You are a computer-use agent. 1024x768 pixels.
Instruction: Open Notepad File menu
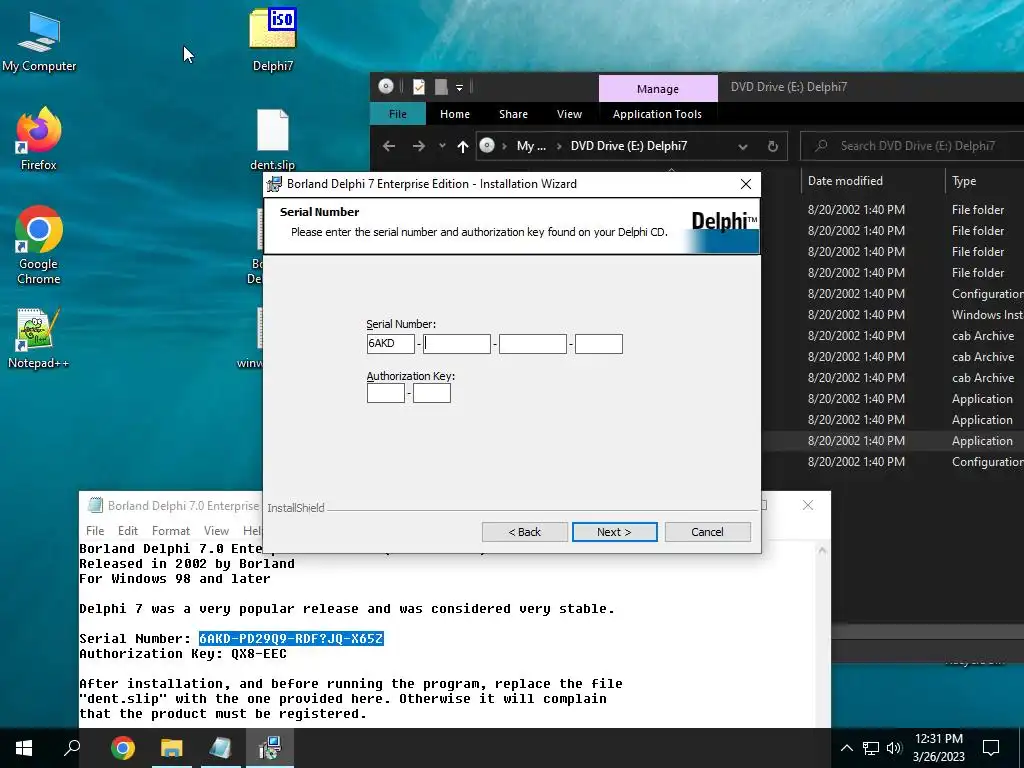coord(95,531)
